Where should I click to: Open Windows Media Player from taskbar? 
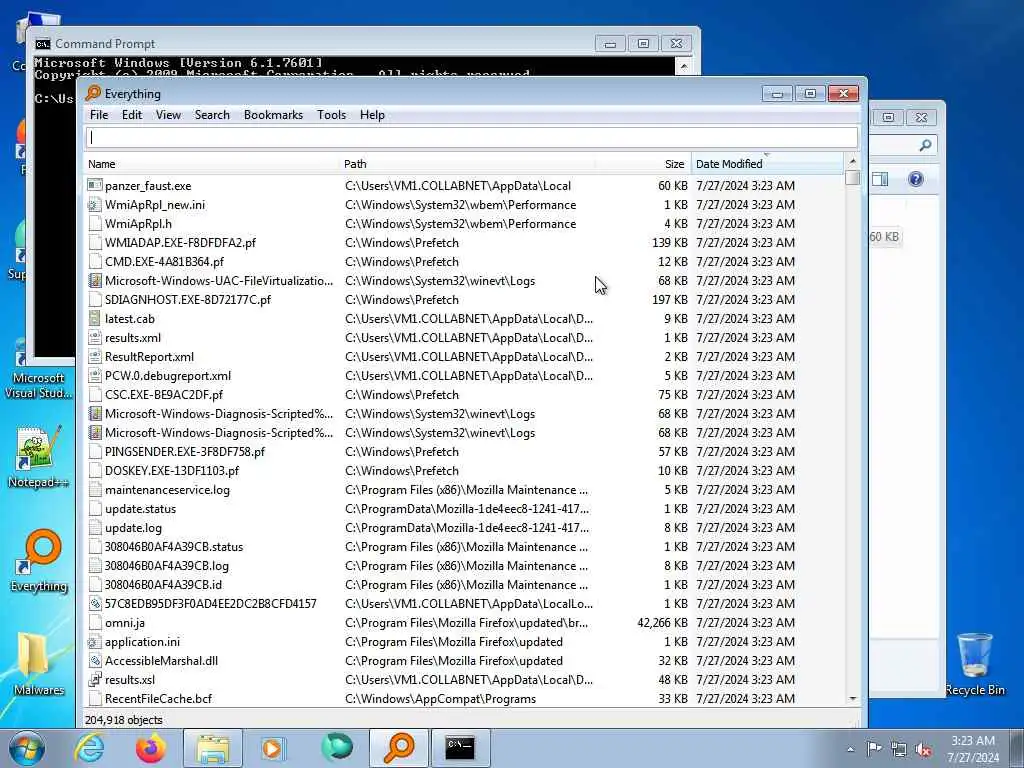273,748
